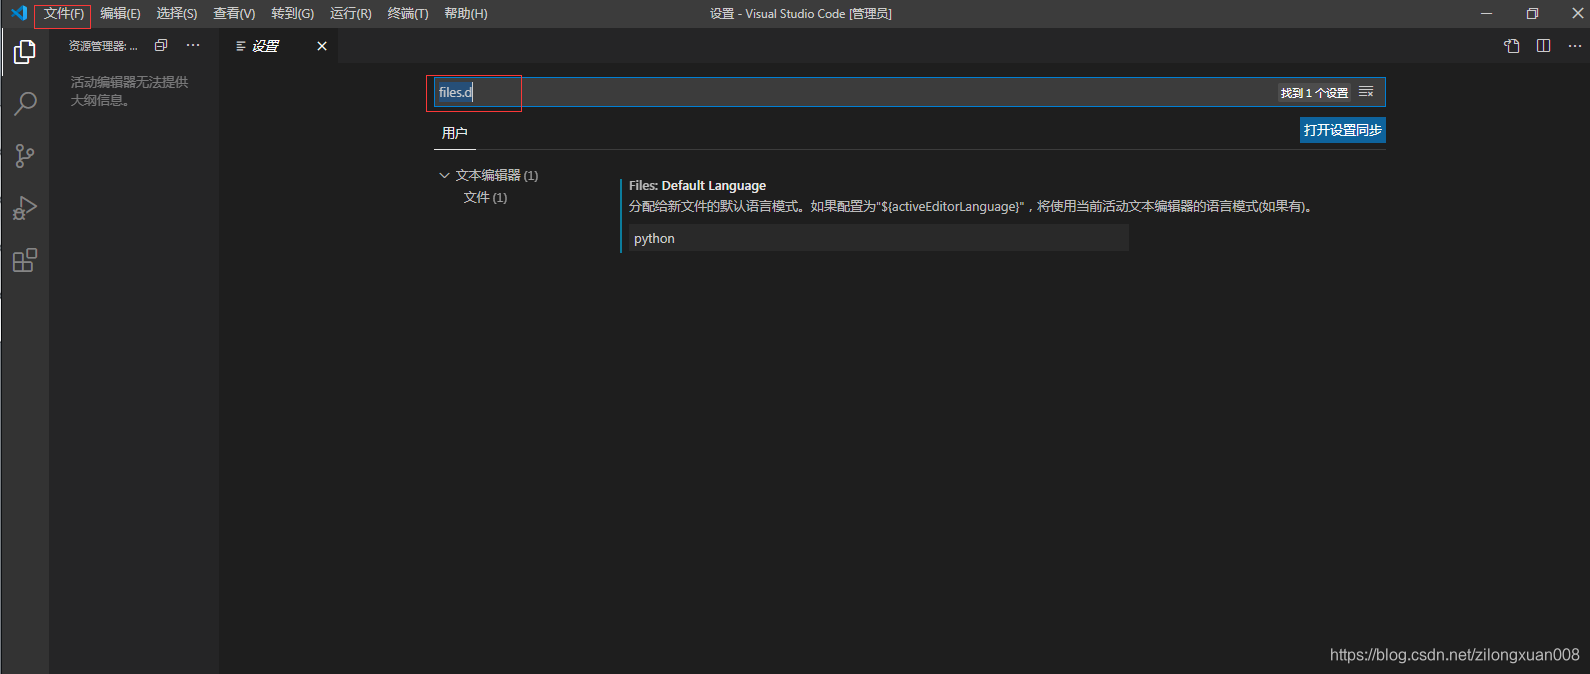This screenshot has height=674, width=1590.
Task: Click the 活动编辑器无法提供大纲信息 message
Action: pos(129,91)
